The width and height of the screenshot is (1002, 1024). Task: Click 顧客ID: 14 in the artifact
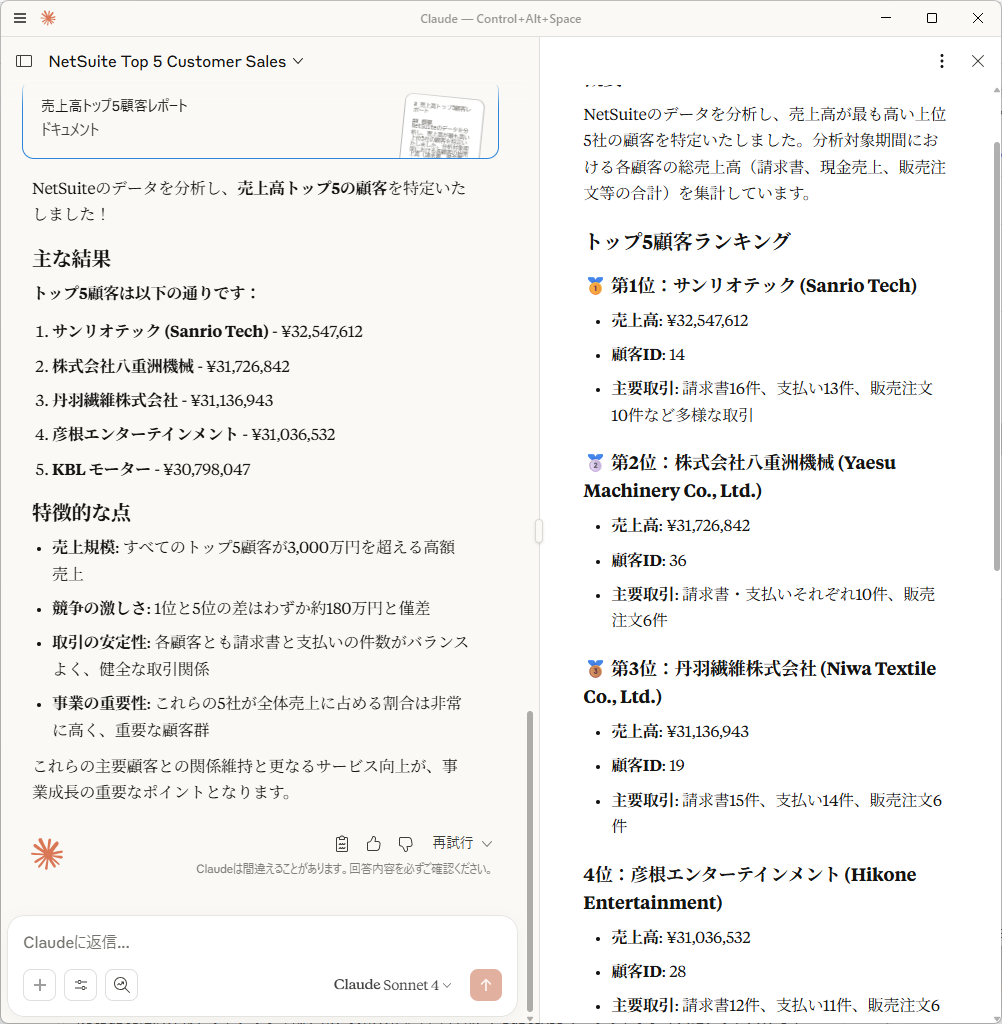click(648, 355)
